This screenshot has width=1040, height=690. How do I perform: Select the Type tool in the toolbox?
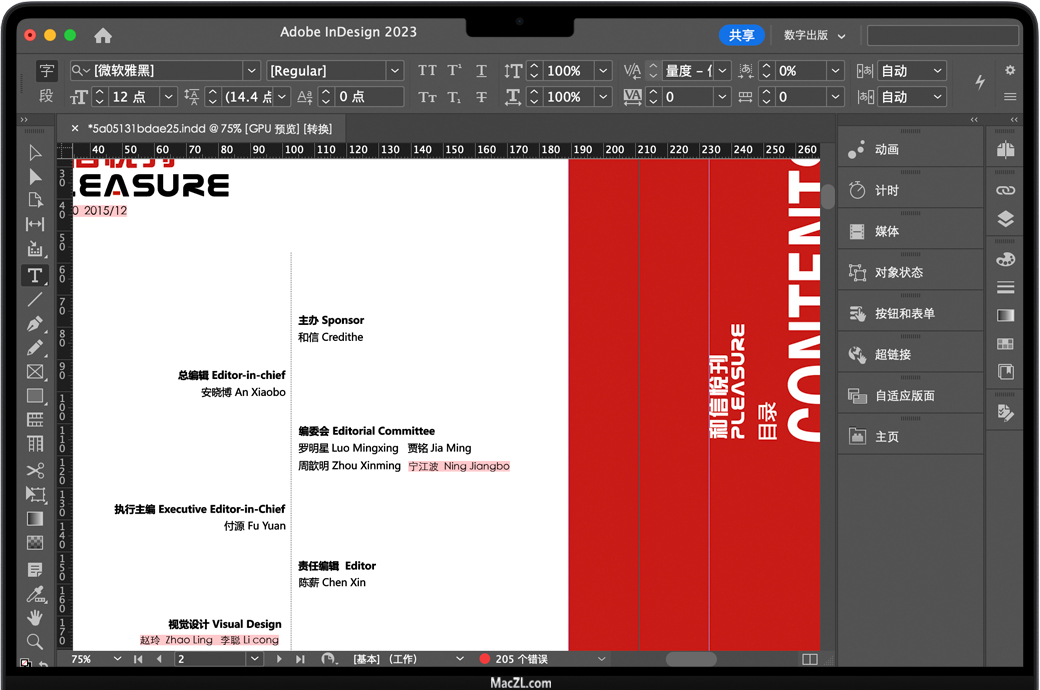tap(35, 275)
